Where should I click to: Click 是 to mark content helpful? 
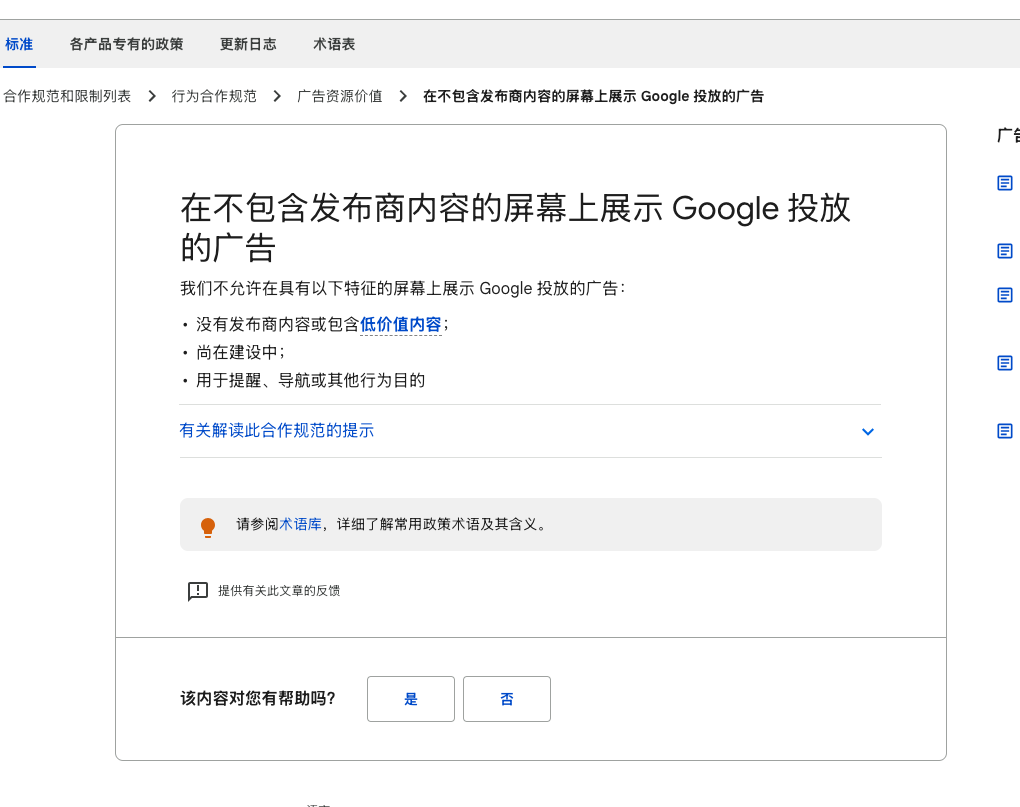click(410, 699)
